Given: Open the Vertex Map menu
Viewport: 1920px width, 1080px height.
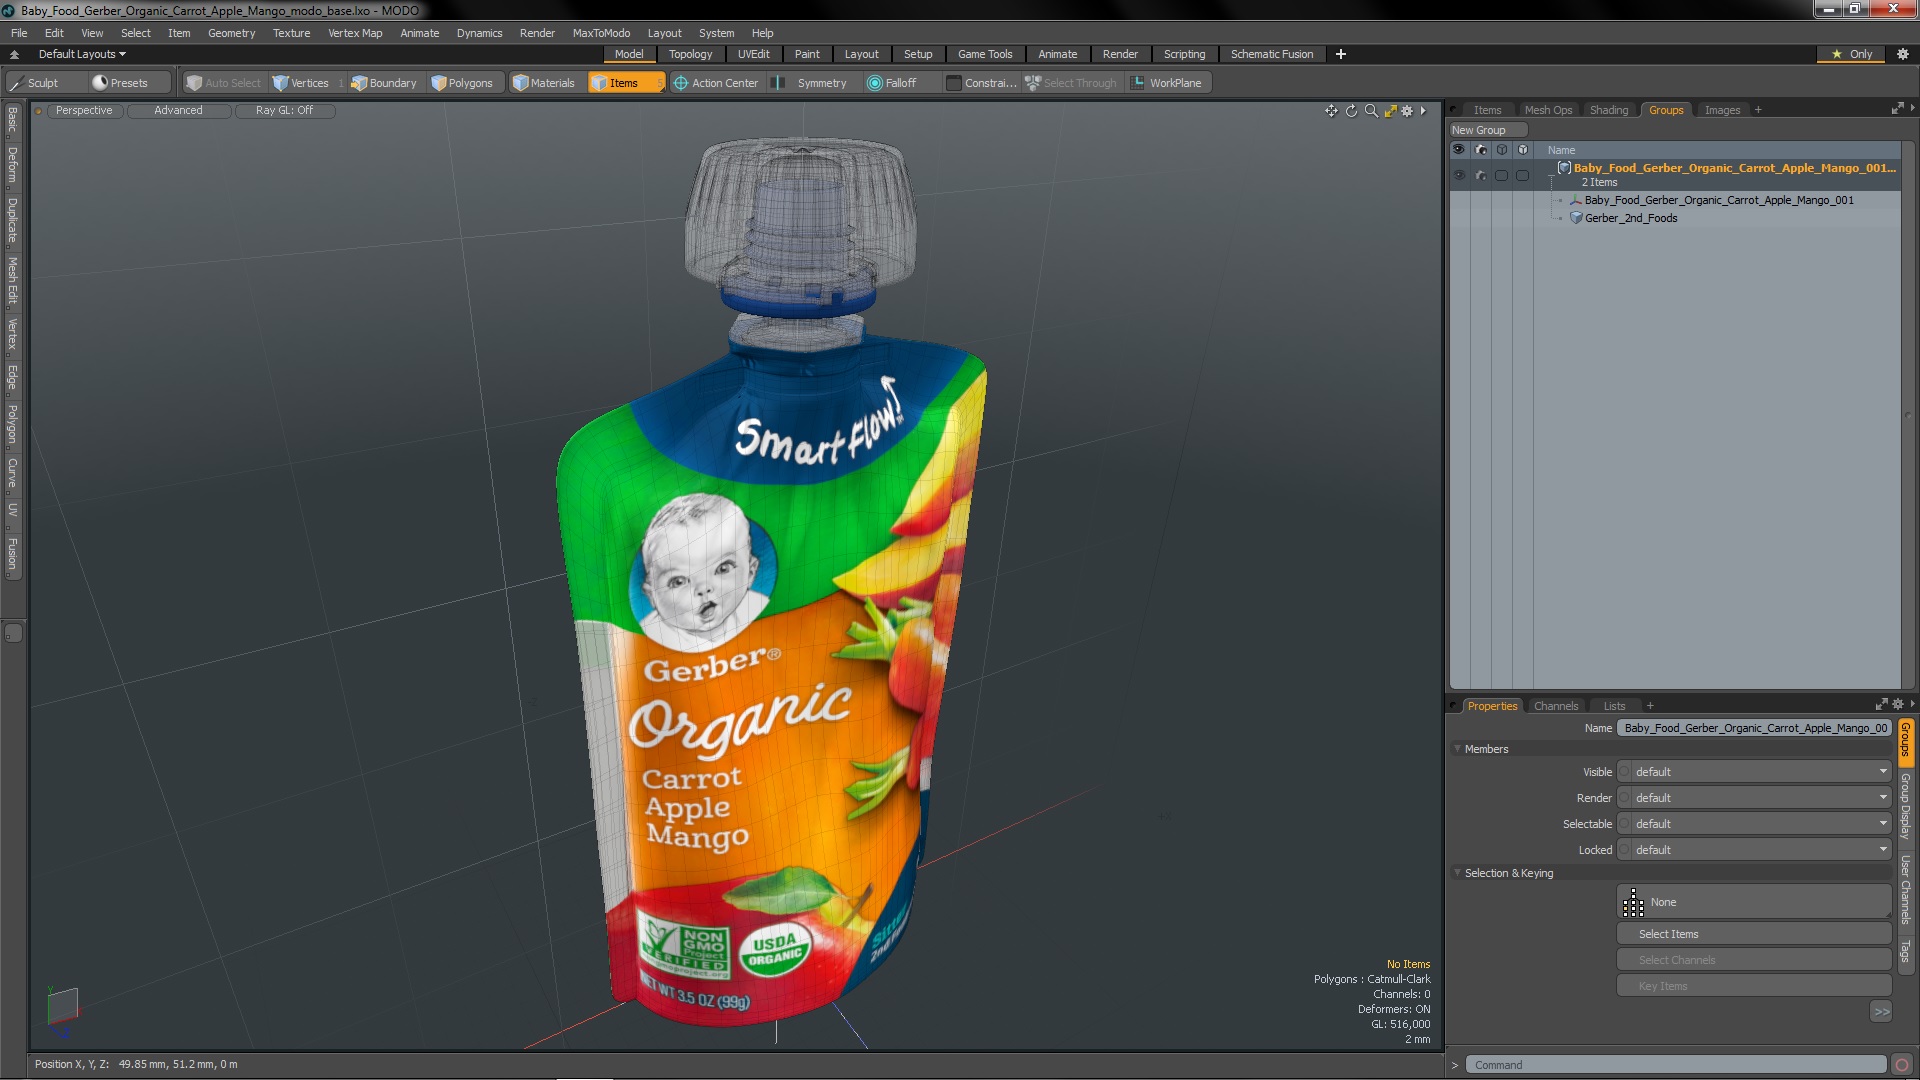Looking at the screenshot, I should click(355, 33).
